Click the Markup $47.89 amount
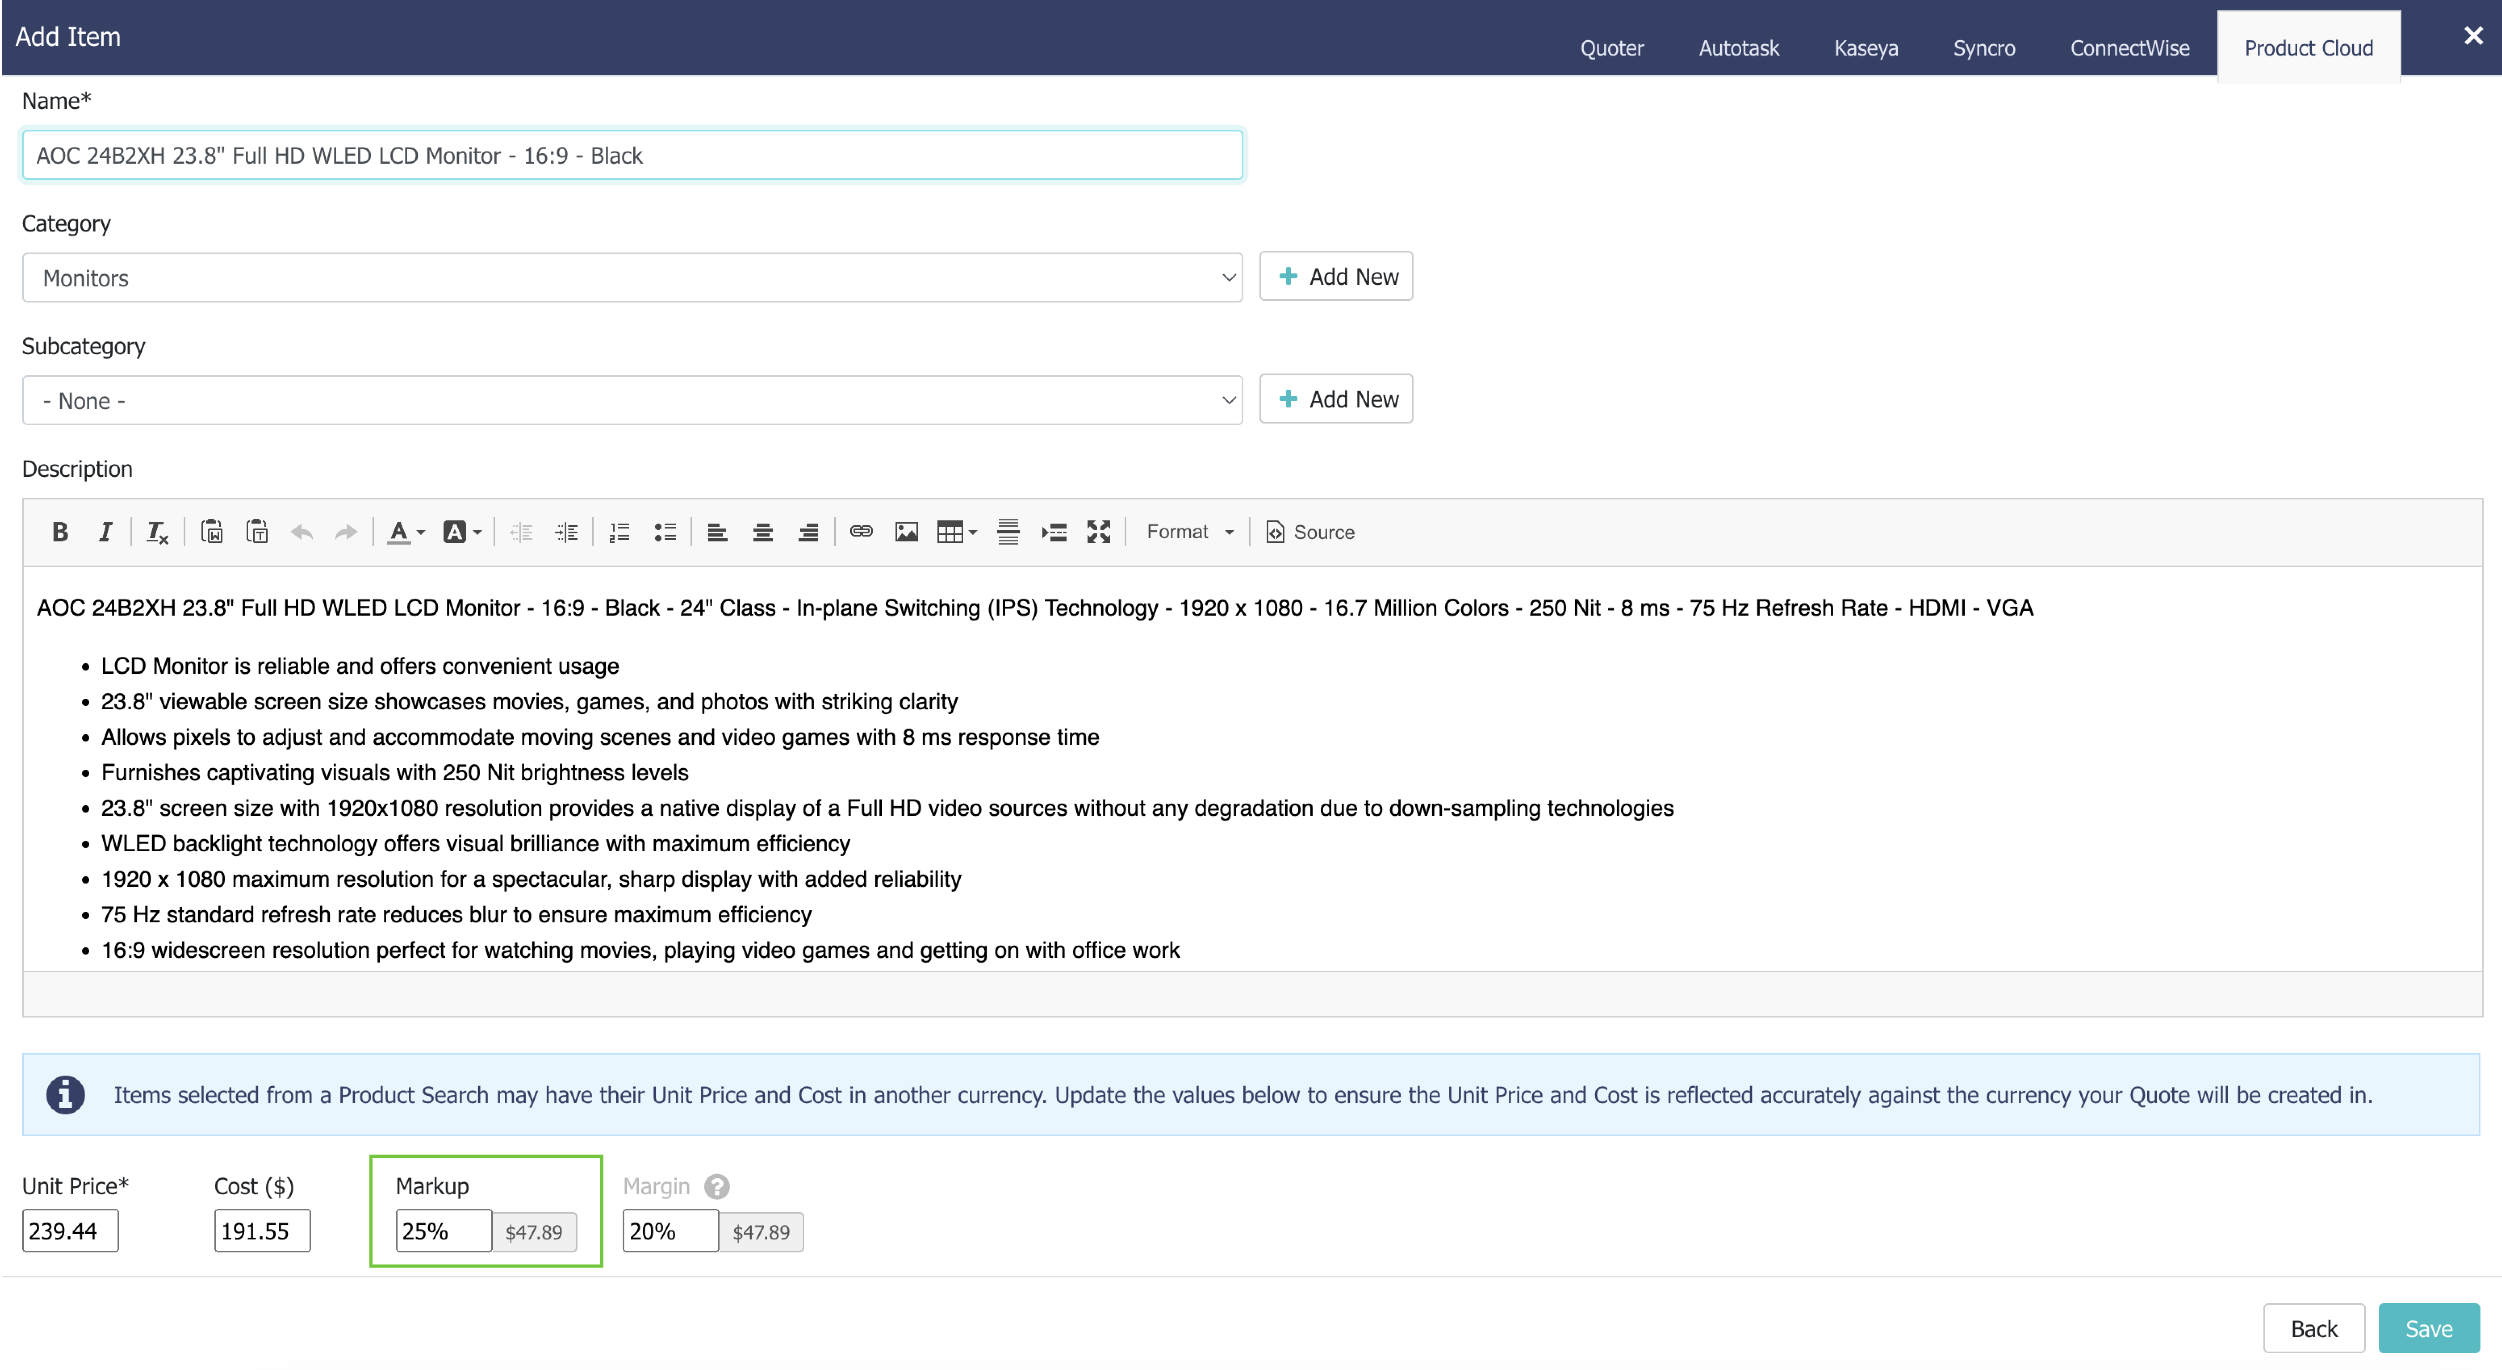Viewport: 2502px width, 1370px height. tap(534, 1232)
